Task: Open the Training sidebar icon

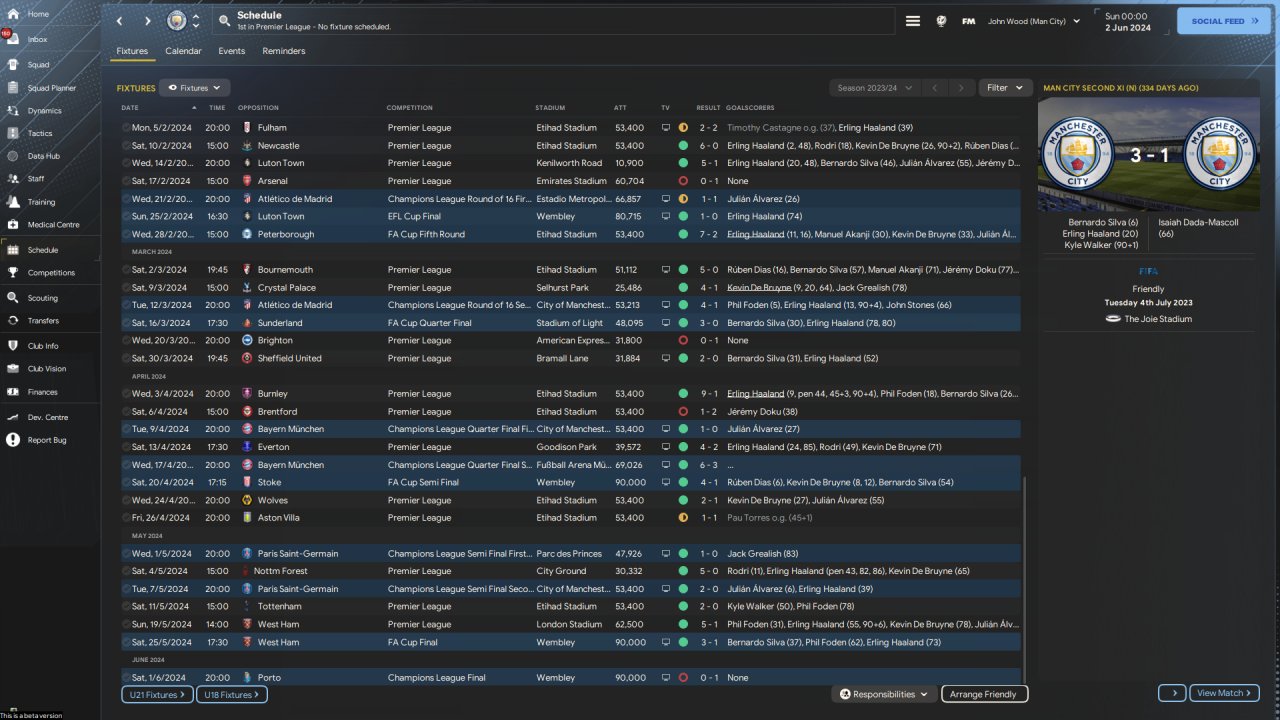Action: click(13, 202)
